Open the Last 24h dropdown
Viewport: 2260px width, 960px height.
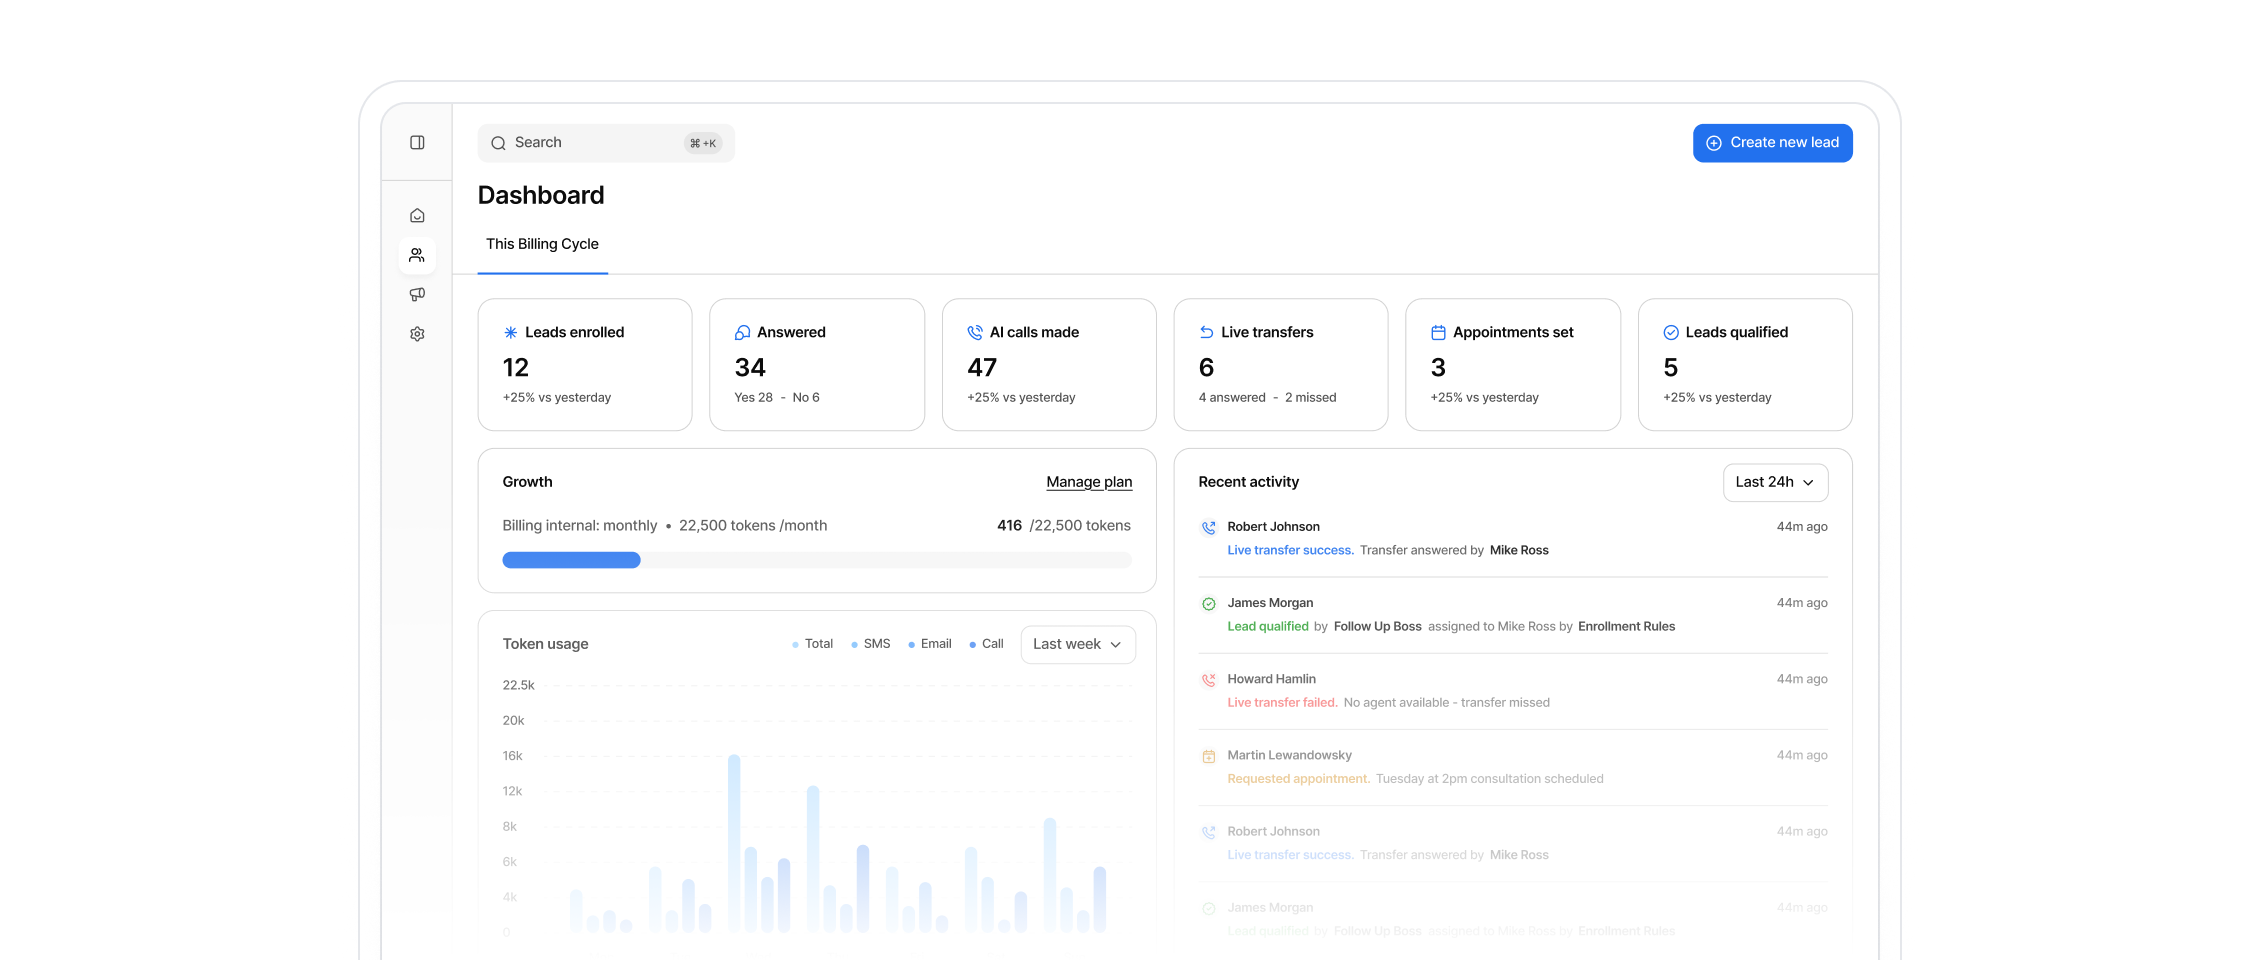1775,482
